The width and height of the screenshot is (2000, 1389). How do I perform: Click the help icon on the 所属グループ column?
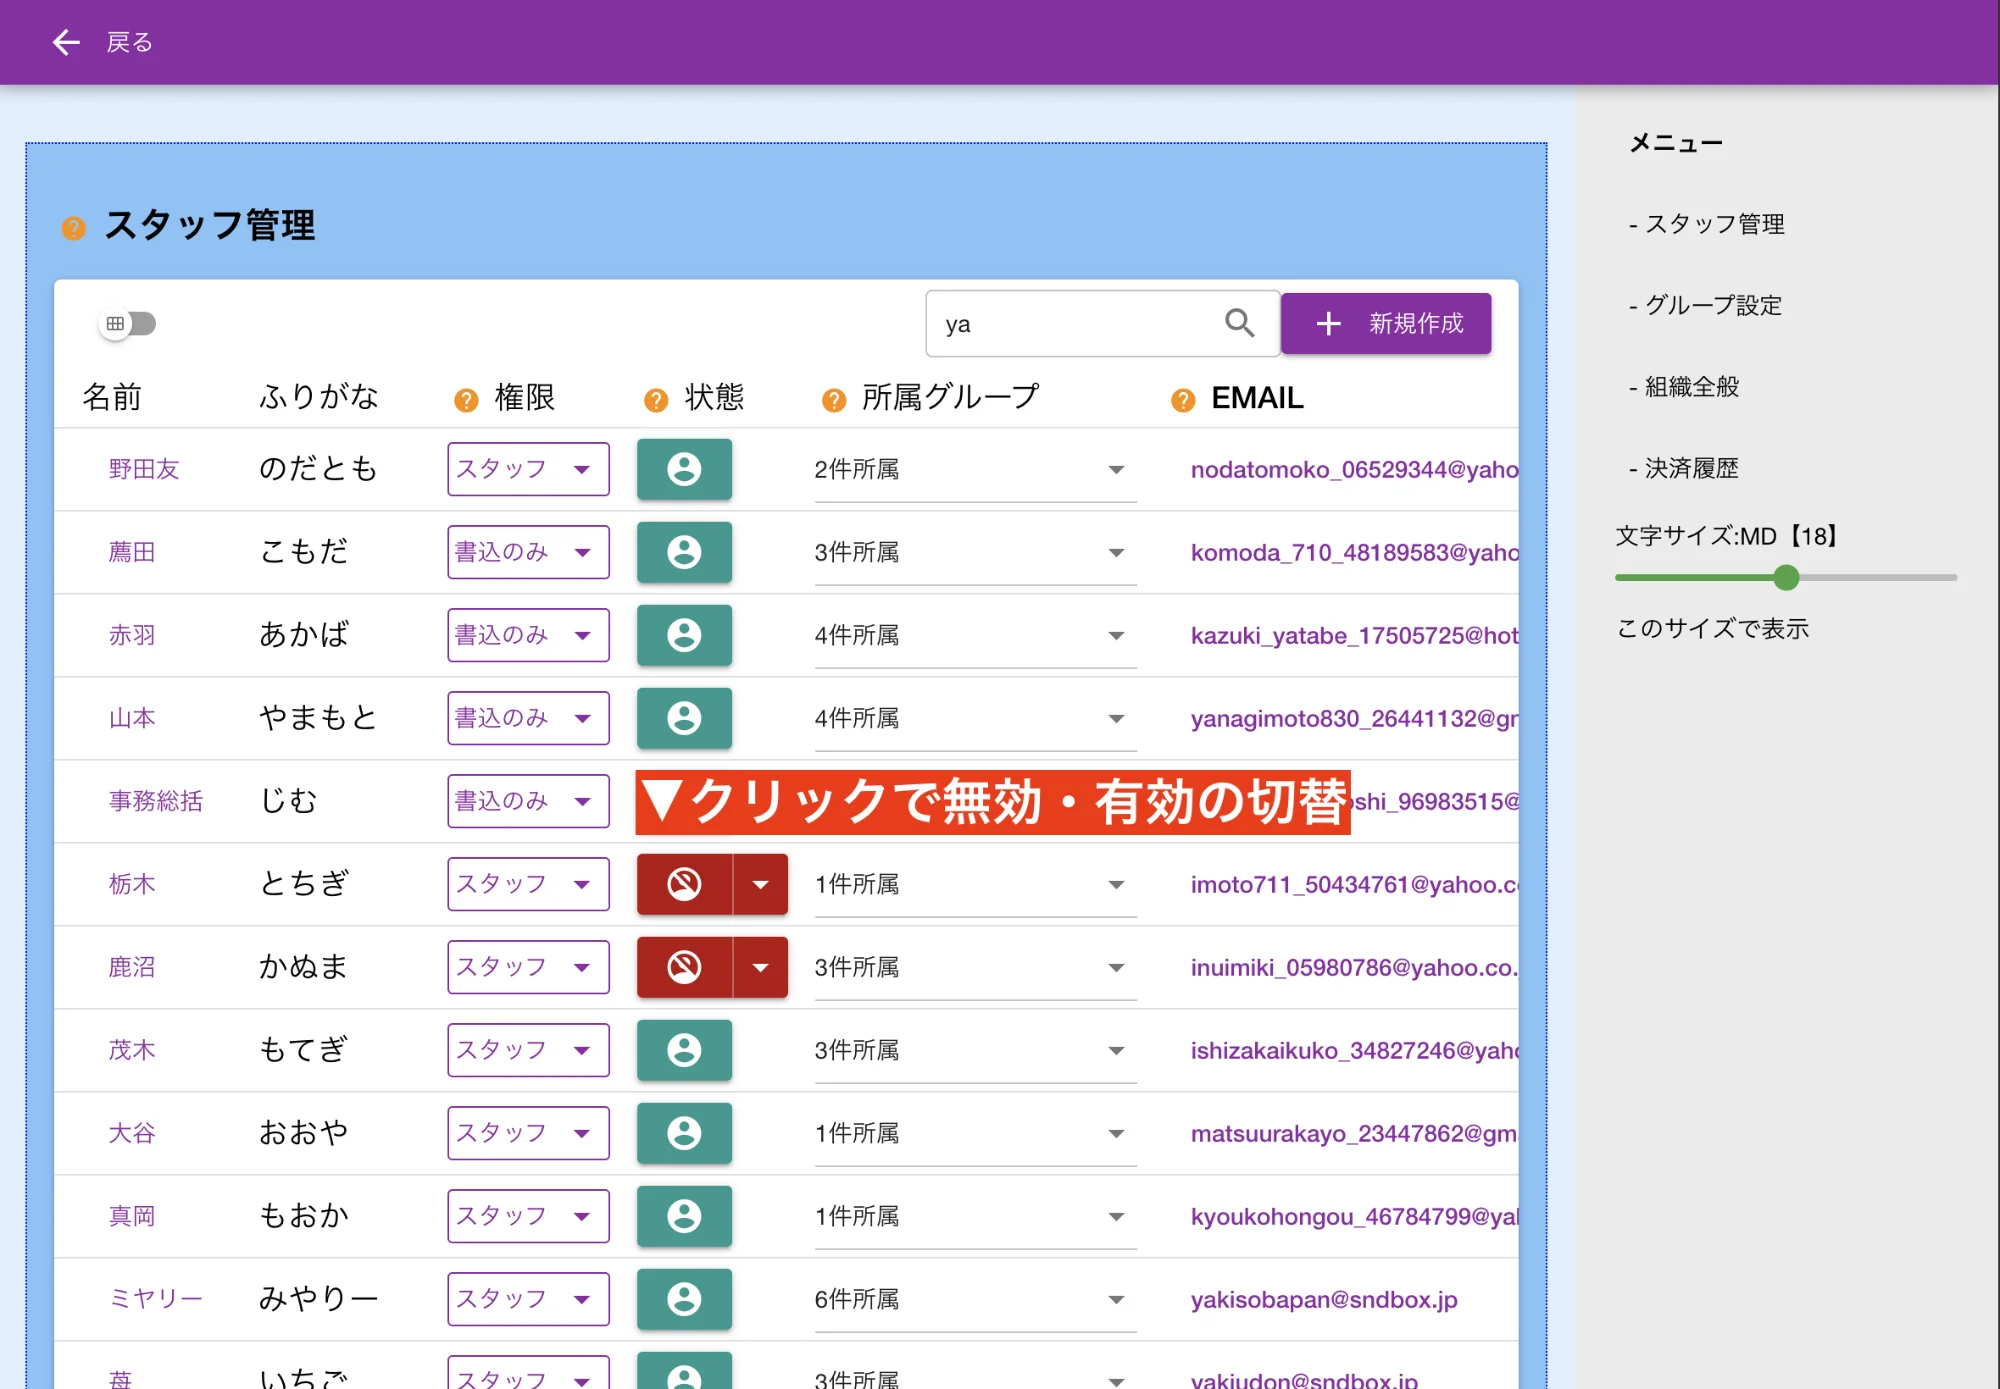click(832, 398)
